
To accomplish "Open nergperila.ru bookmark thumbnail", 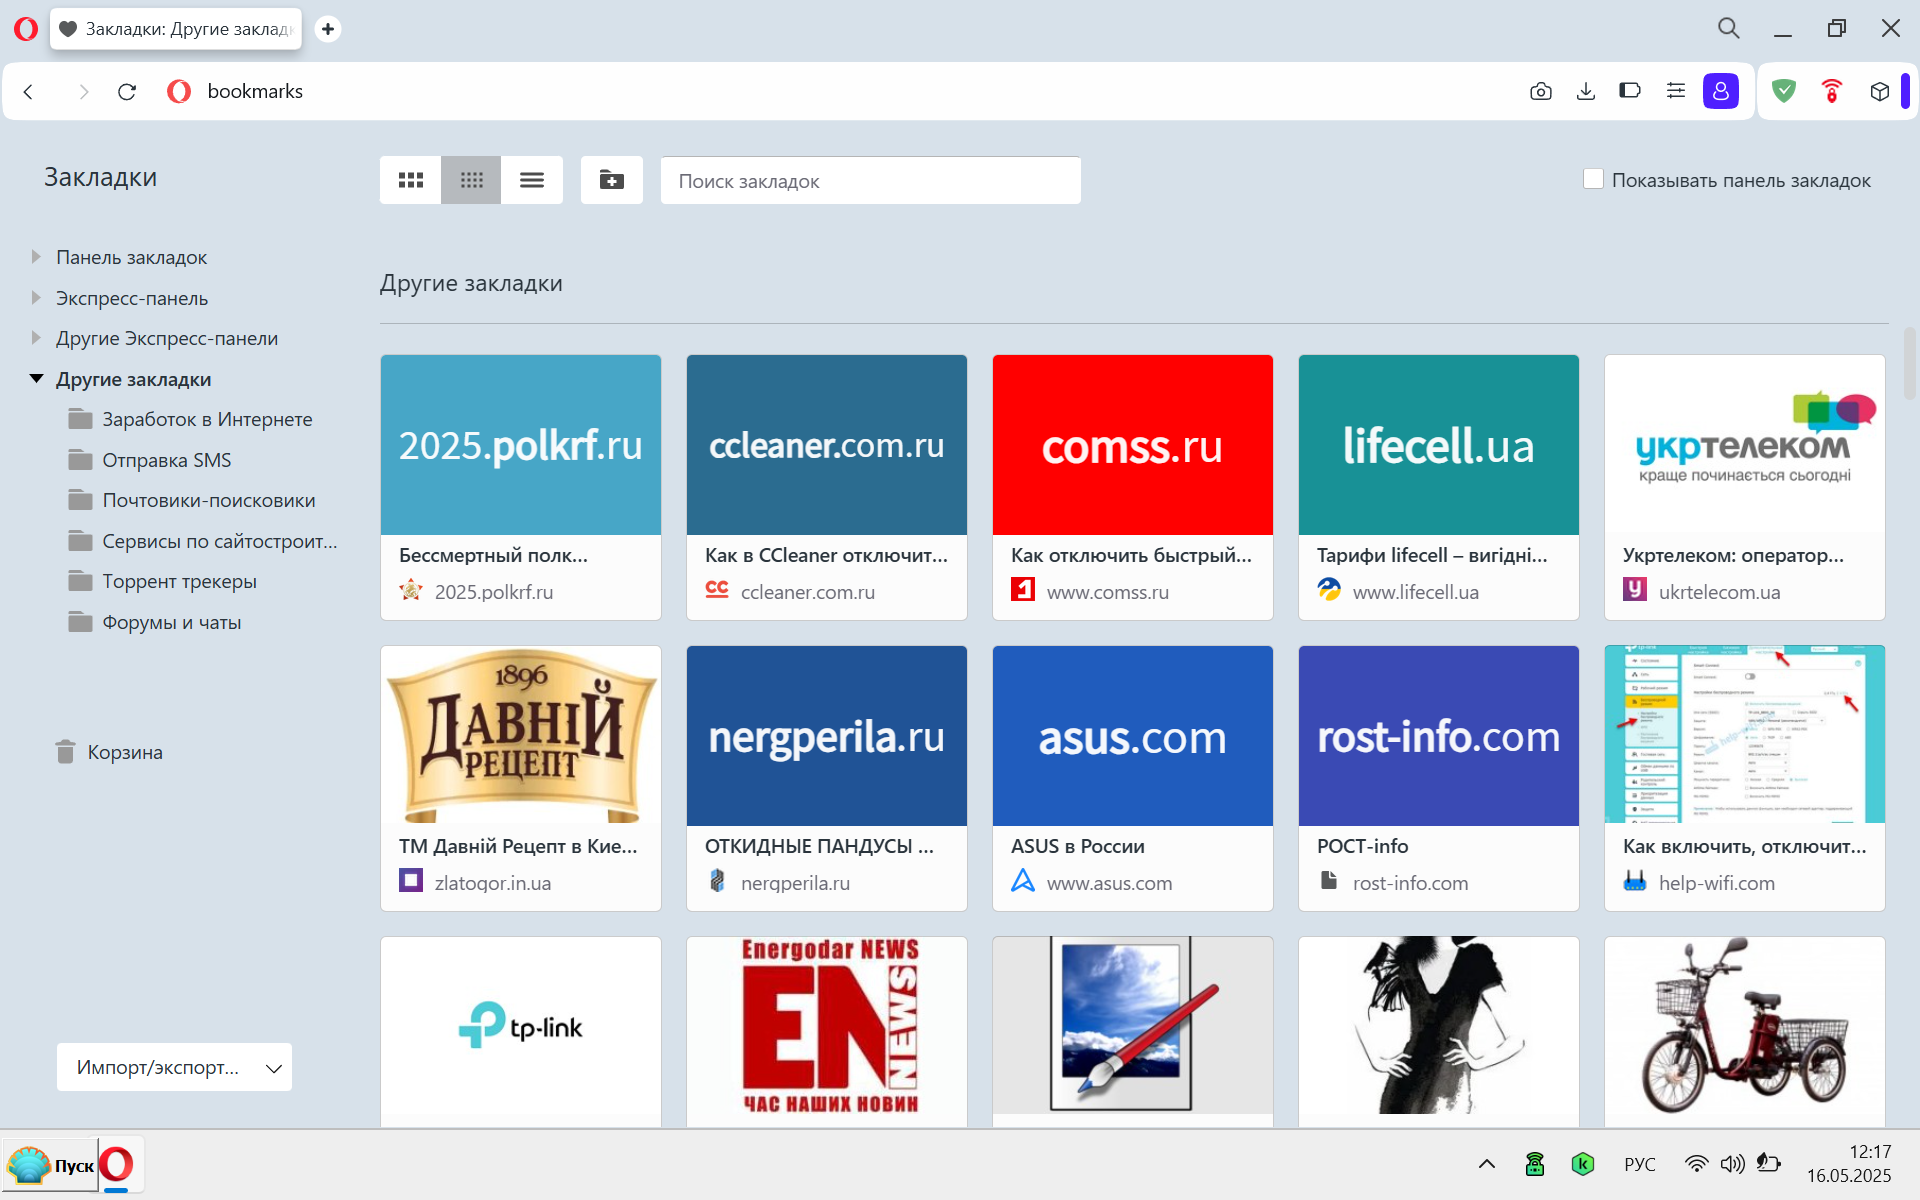I will [x=827, y=736].
